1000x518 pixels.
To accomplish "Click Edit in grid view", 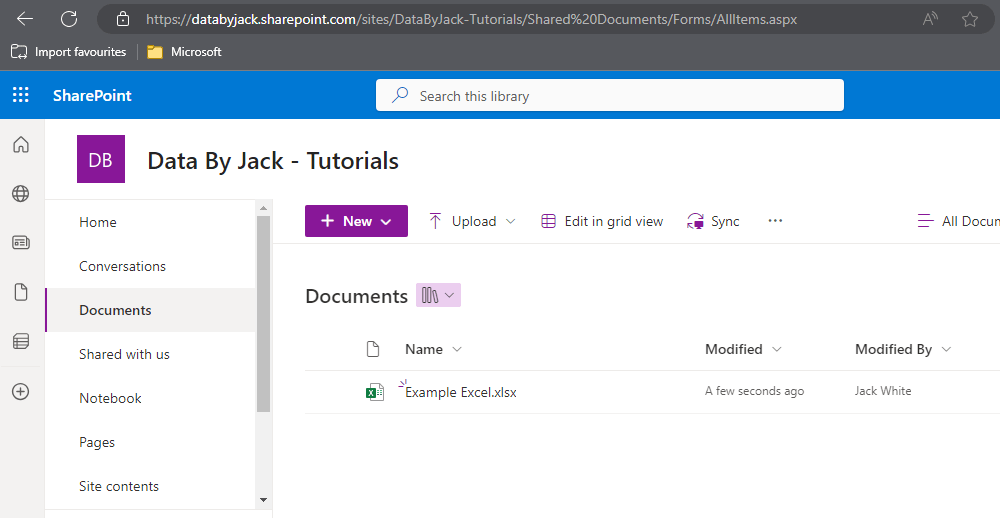I will 602,221.
